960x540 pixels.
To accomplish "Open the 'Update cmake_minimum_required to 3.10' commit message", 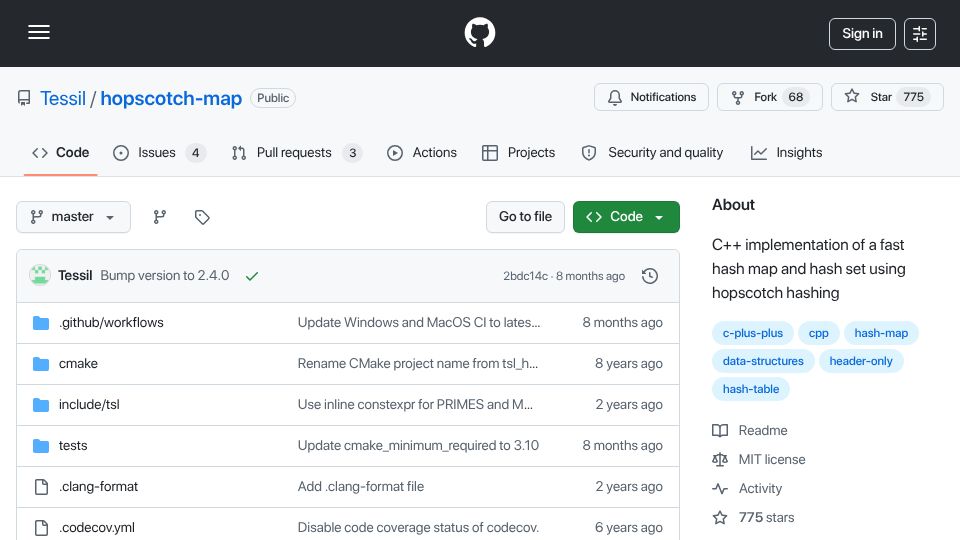I will point(418,446).
